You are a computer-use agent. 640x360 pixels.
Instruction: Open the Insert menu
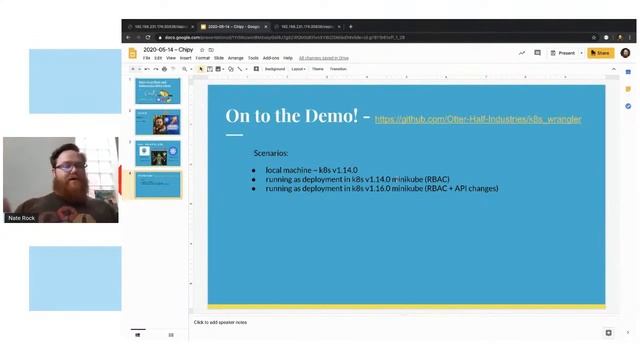coord(185,58)
